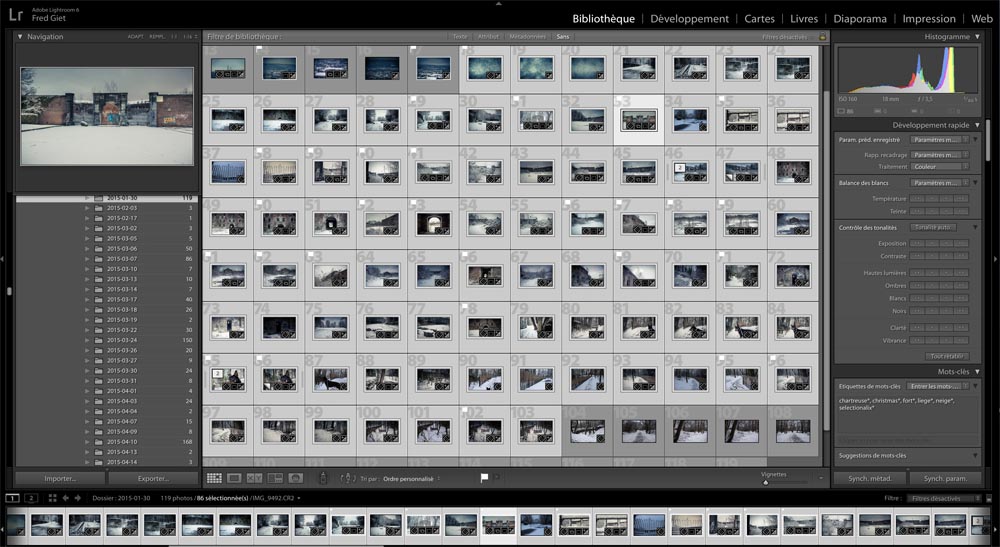This screenshot has width=1000, height=547.
Task: Click the filter lock icon in library filter bar
Action: (x=822, y=37)
